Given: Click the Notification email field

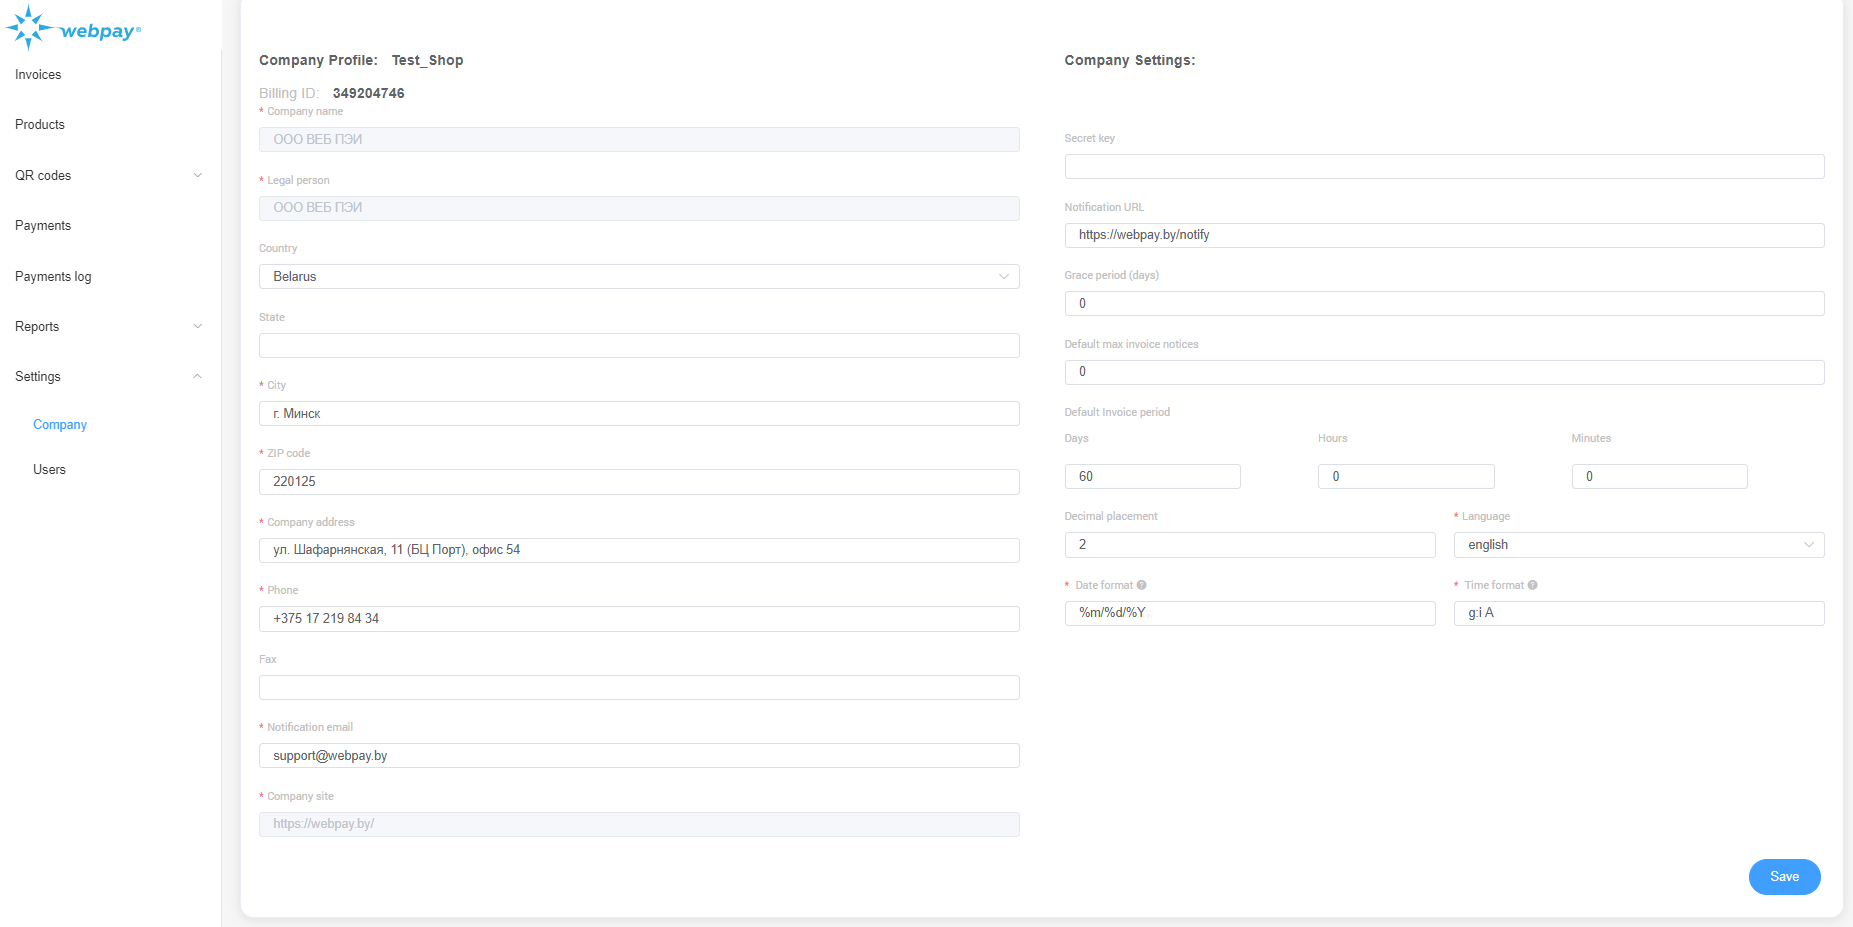Looking at the screenshot, I should click(x=639, y=755).
